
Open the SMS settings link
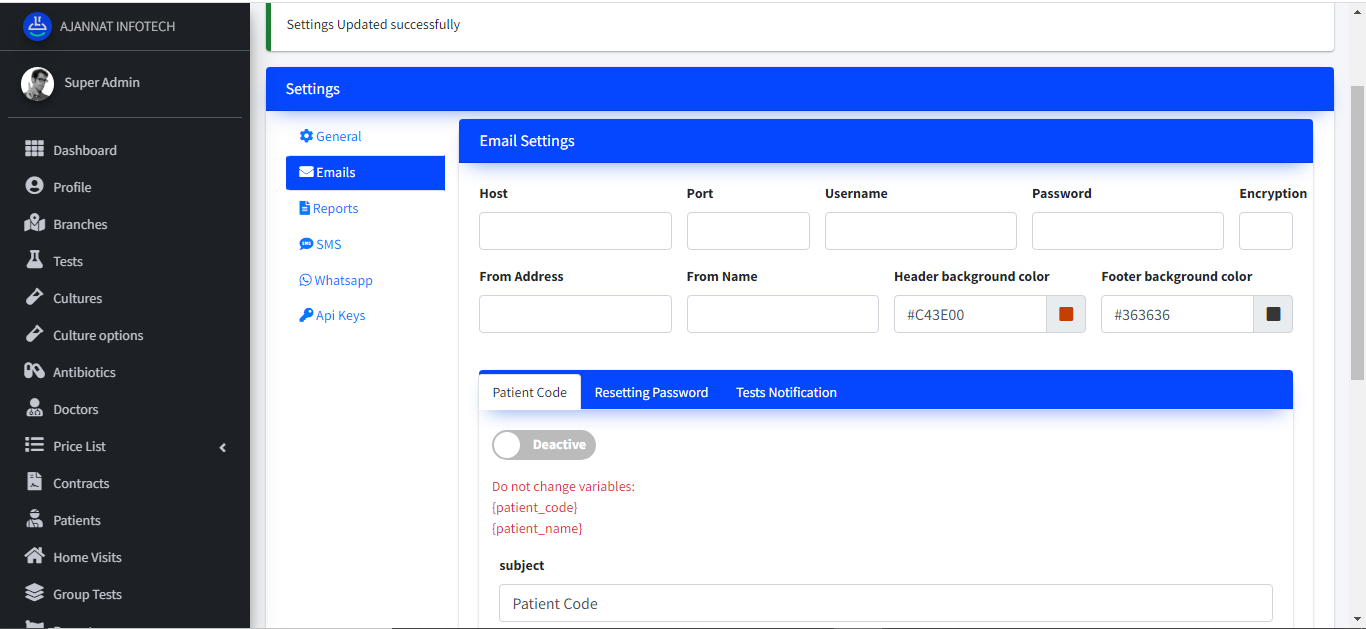(x=321, y=244)
